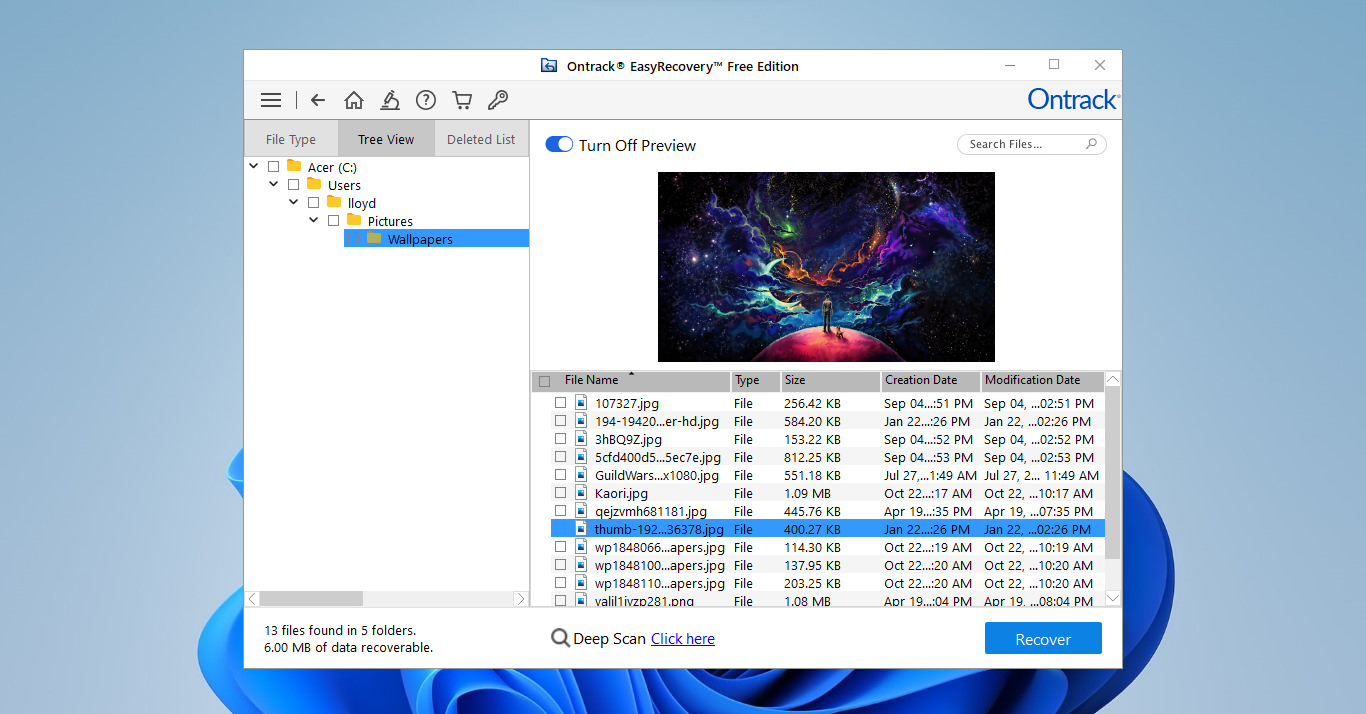Click the Users folder icon

coord(314,184)
